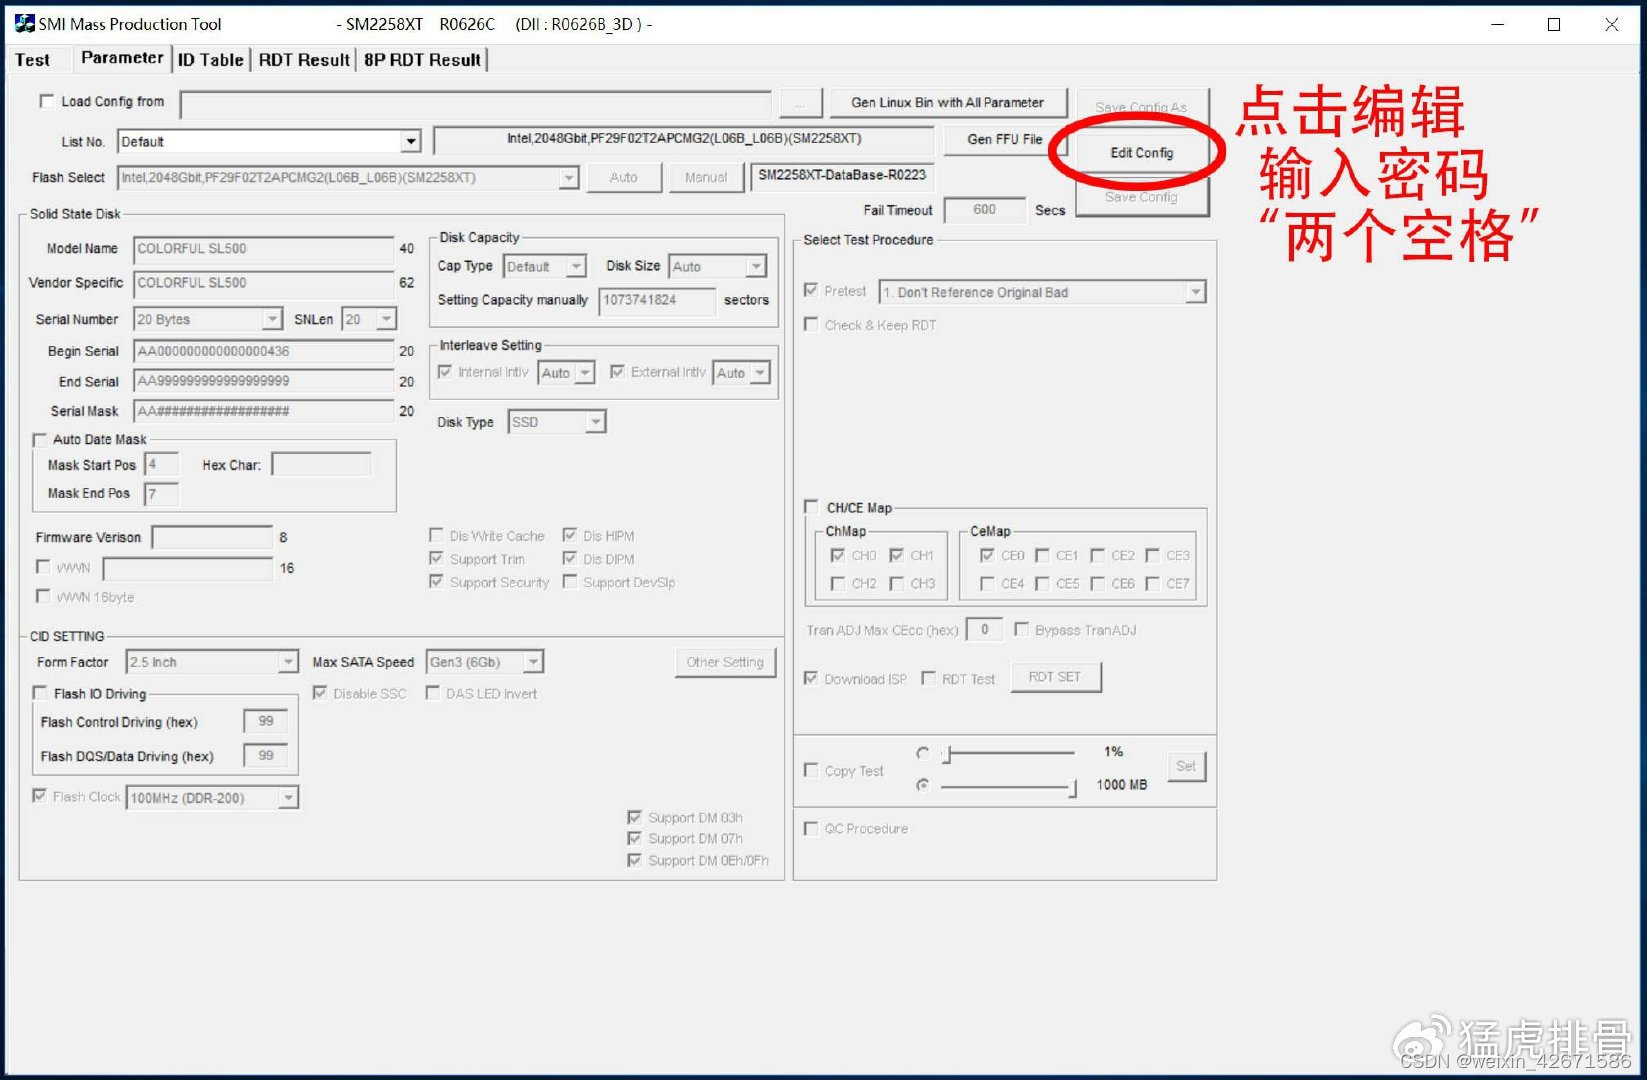Enable the Load Config from checkbox

click(46, 101)
